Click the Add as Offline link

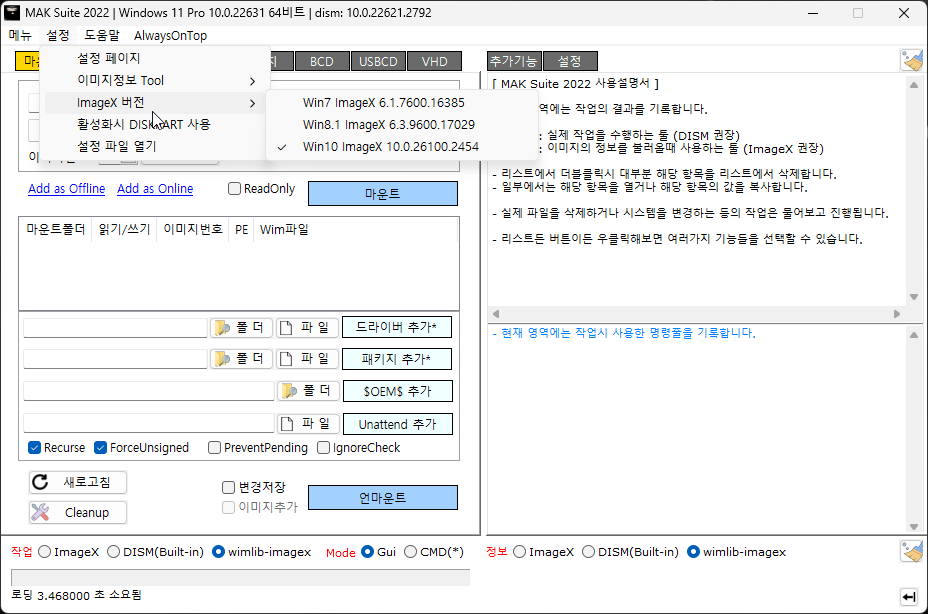point(67,189)
